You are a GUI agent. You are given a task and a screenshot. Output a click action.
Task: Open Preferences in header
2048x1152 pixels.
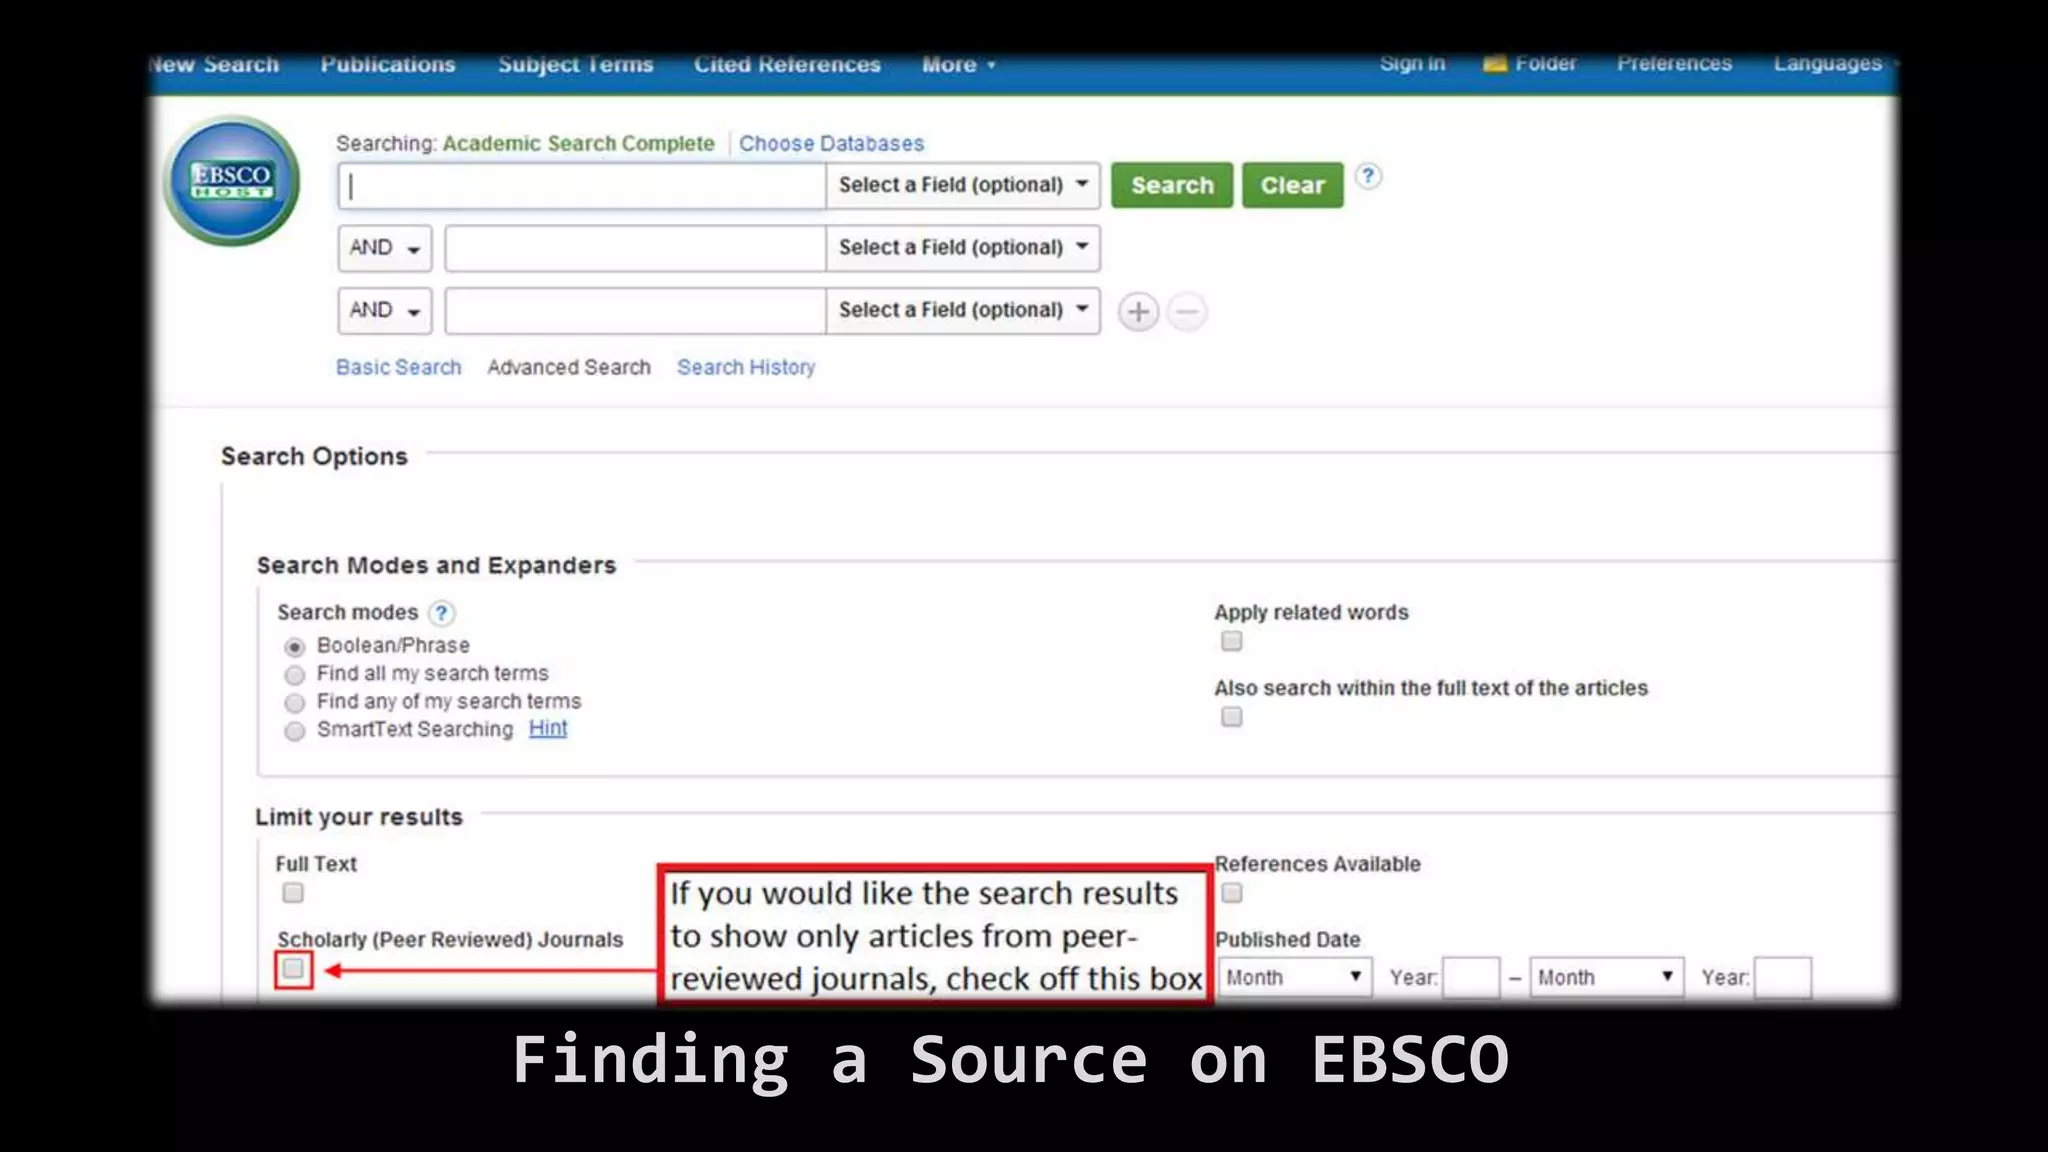point(1675,63)
